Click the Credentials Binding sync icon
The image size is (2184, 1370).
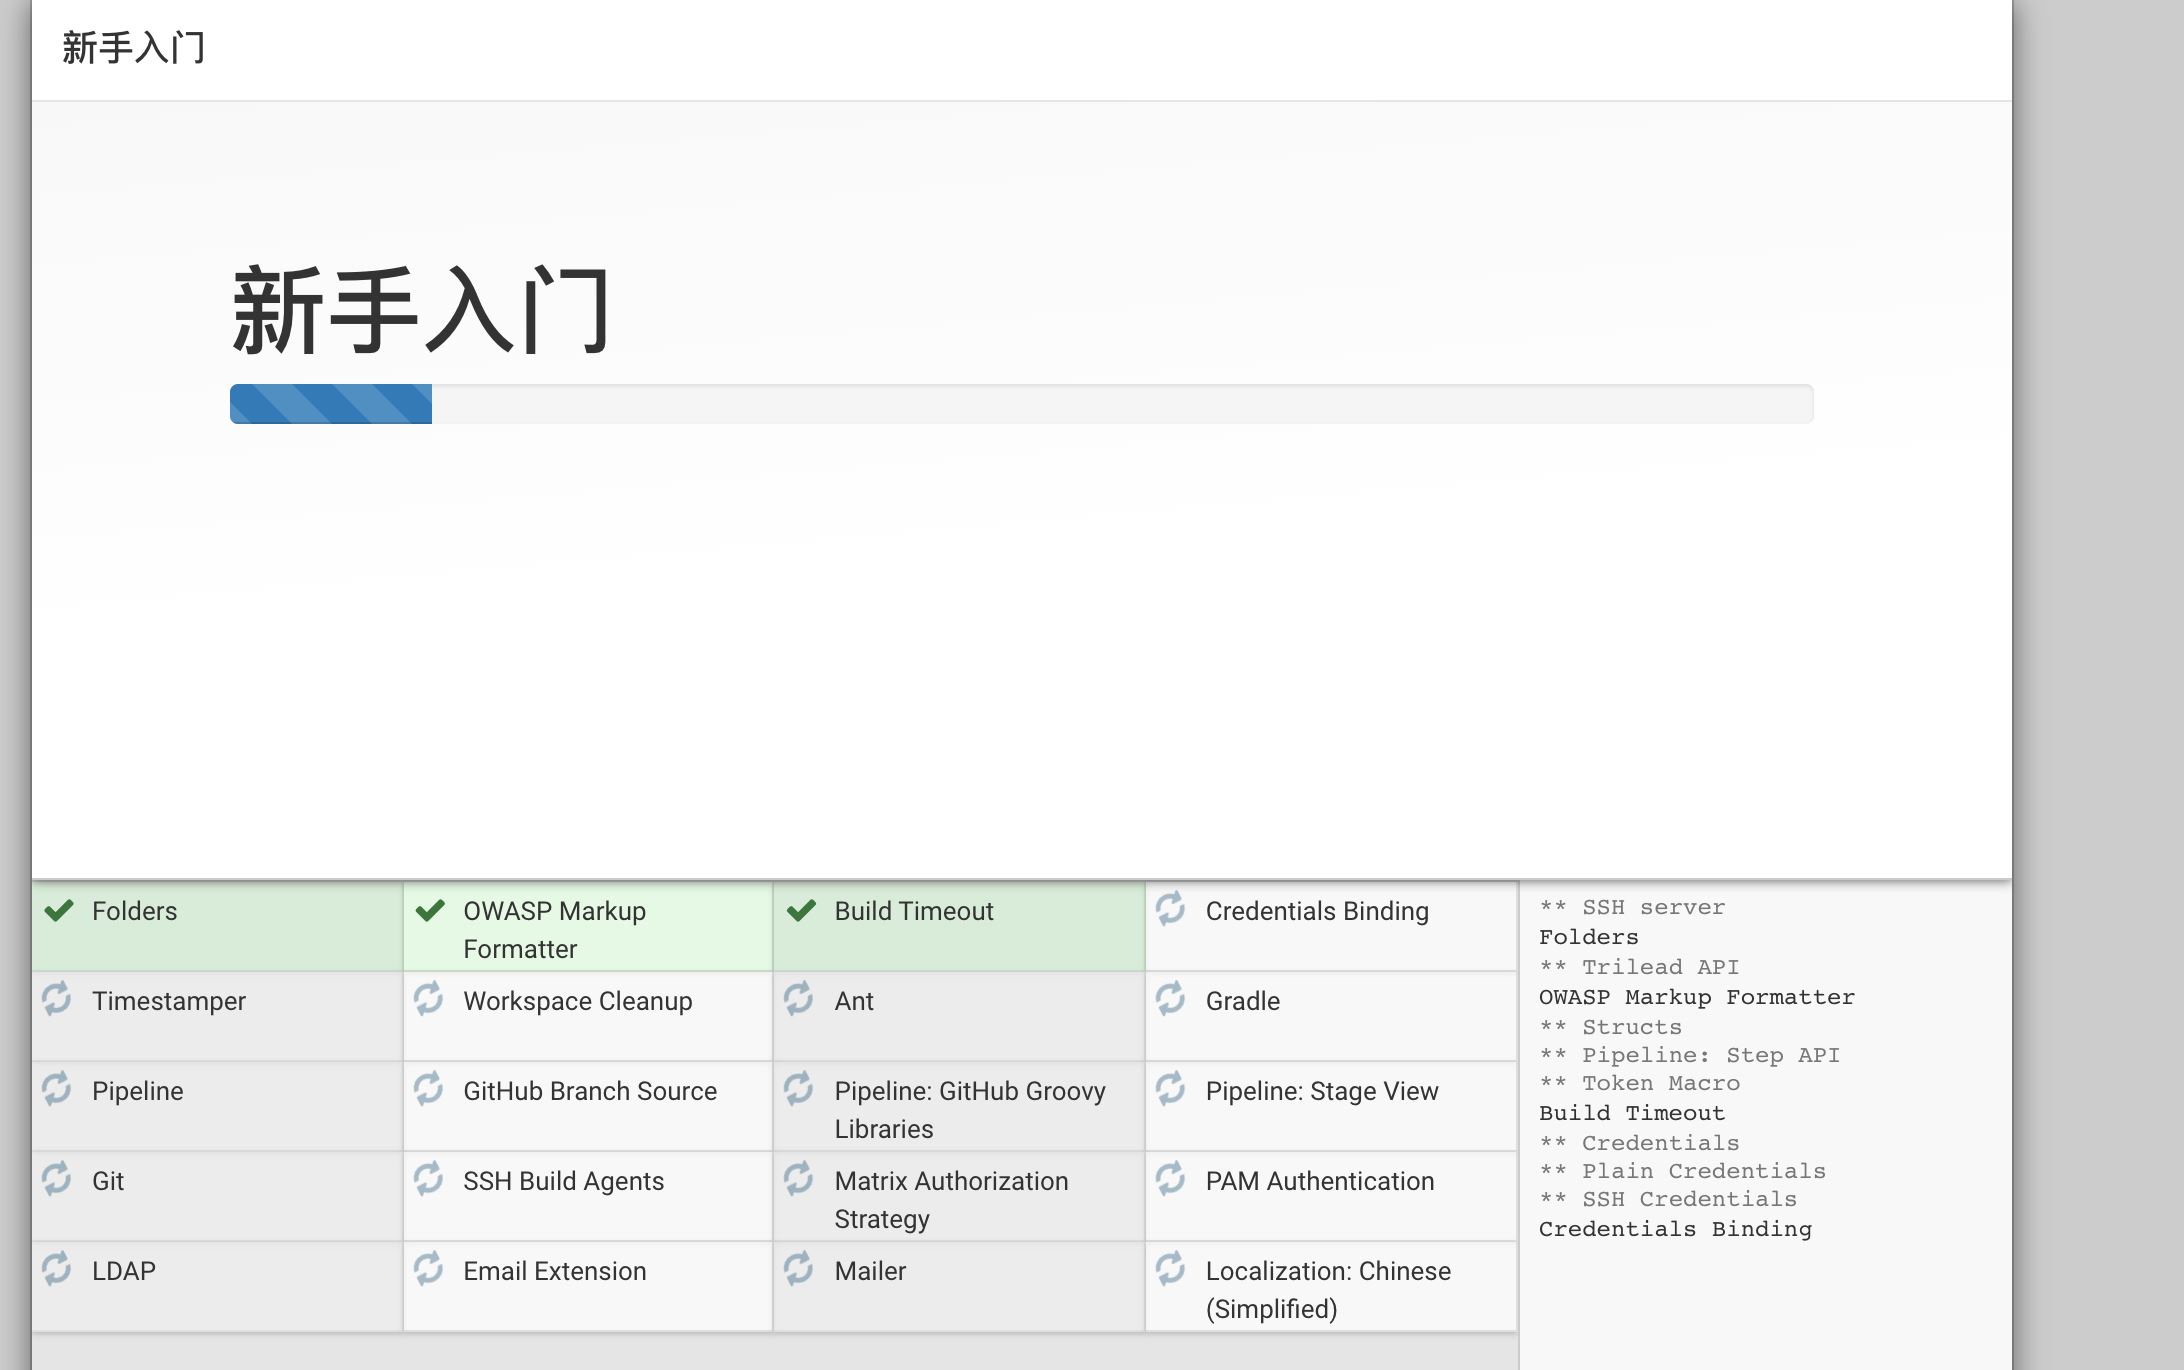click(x=1171, y=909)
